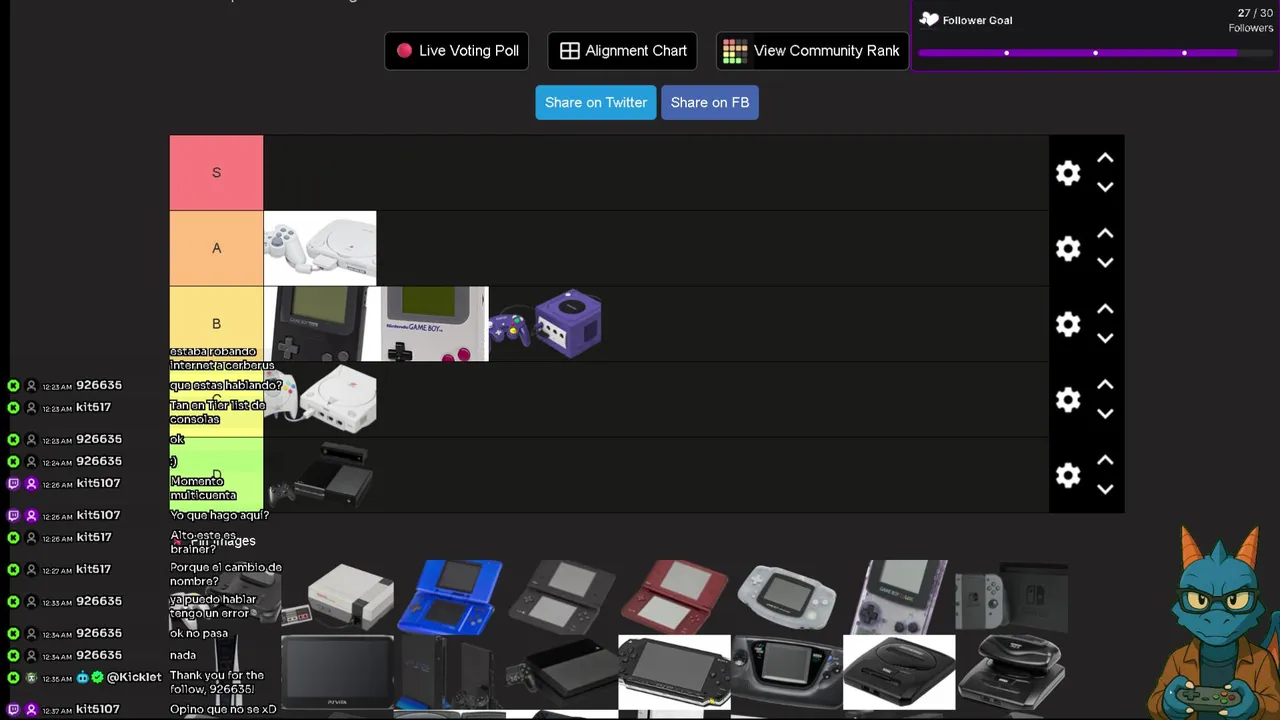The height and width of the screenshot is (720, 1280).
Task: Pick the purple Game Boy Color image
Action: pyautogui.click(x=899, y=597)
